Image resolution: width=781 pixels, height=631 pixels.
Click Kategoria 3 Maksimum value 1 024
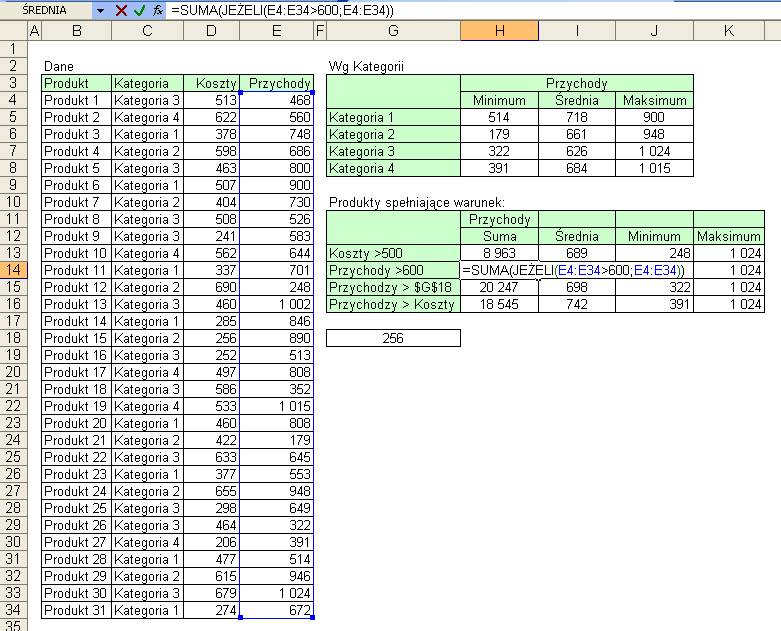(x=654, y=151)
